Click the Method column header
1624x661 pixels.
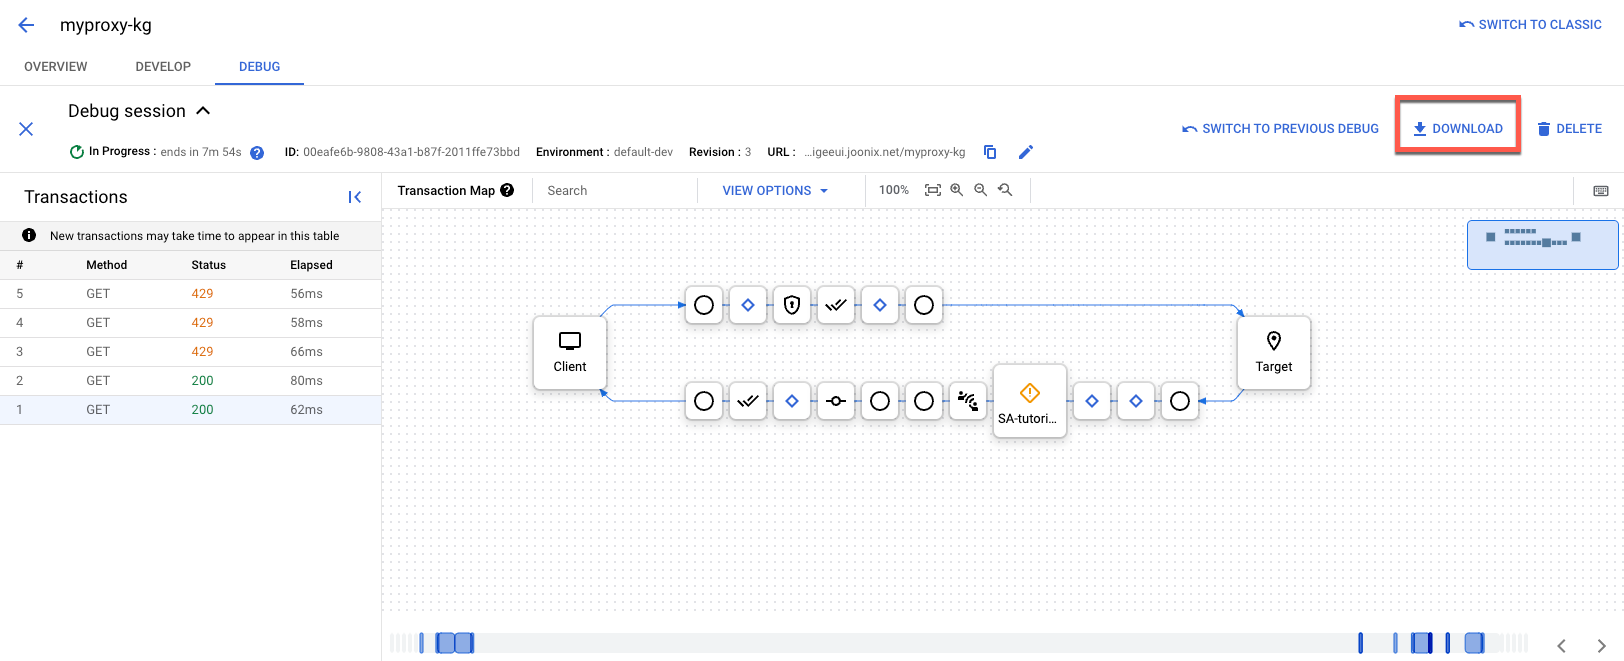coord(106,265)
